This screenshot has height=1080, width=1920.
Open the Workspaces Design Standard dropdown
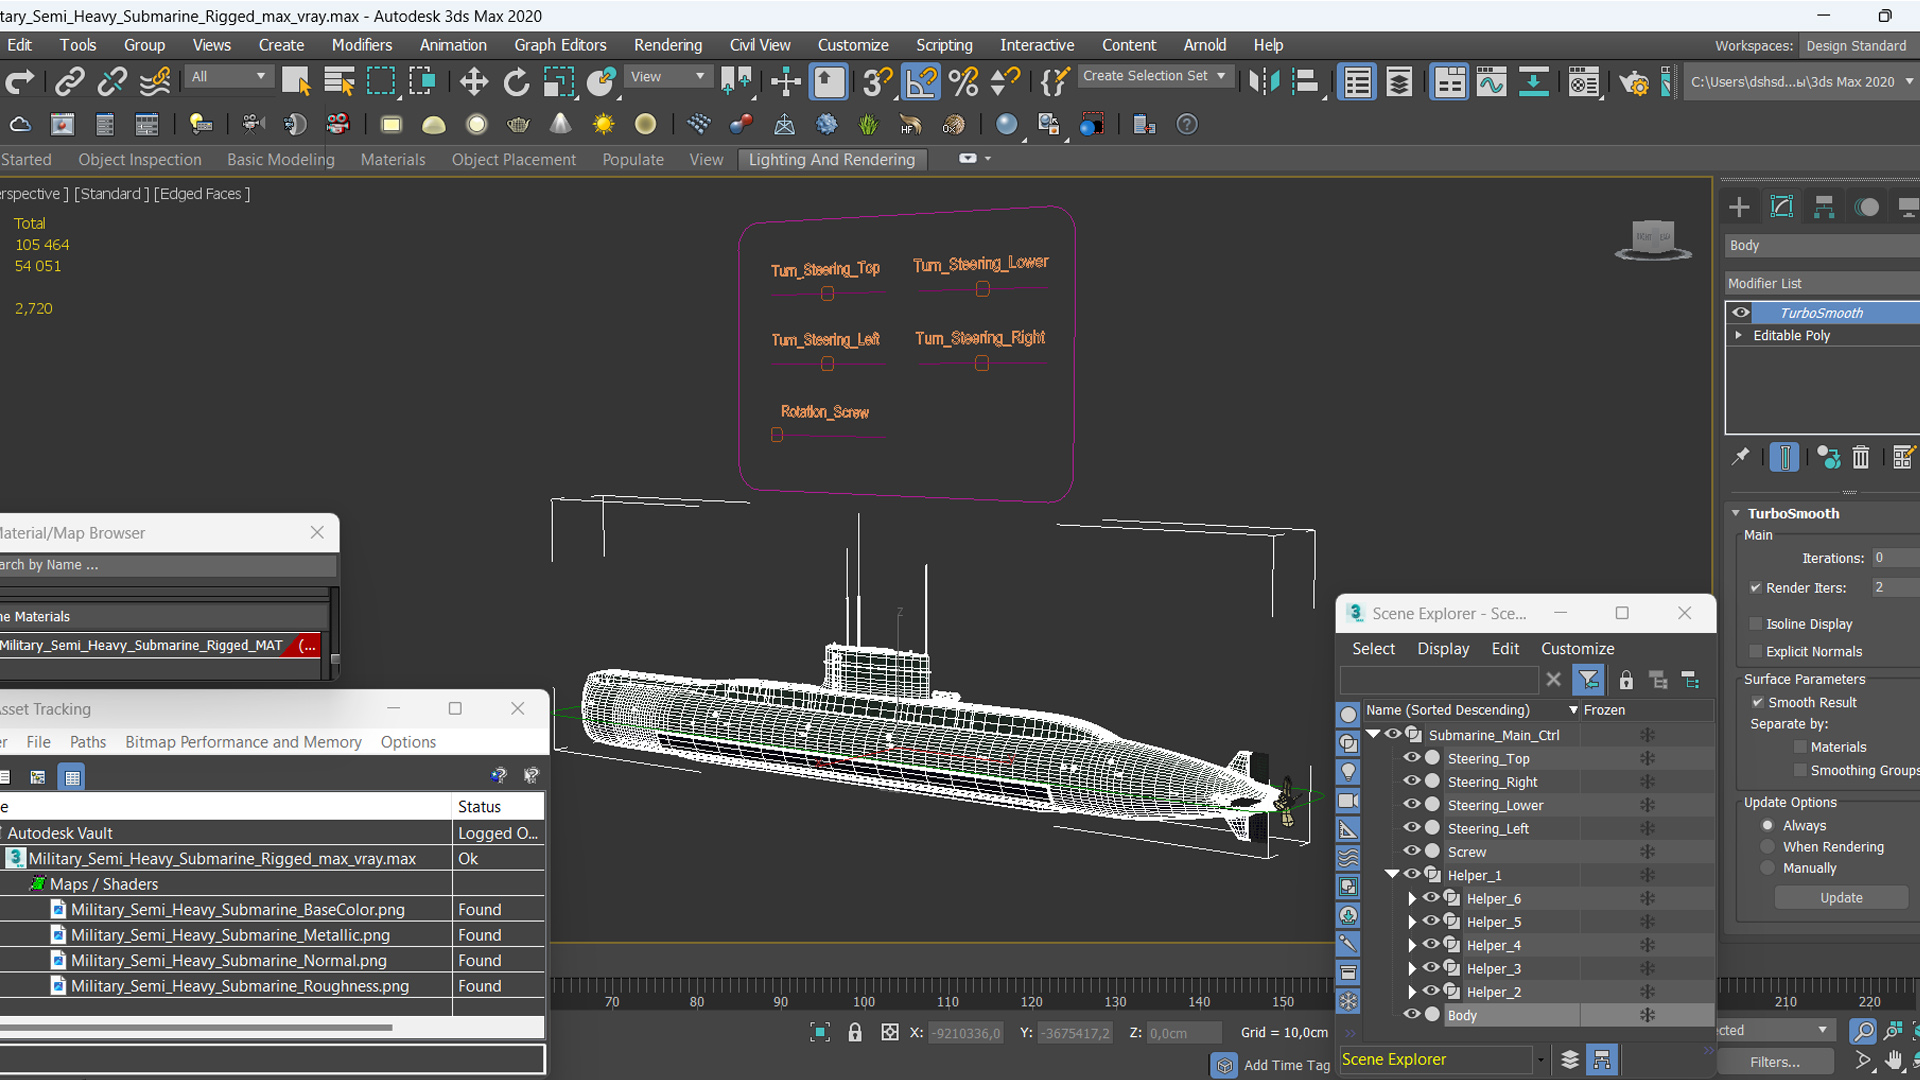coord(1858,46)
